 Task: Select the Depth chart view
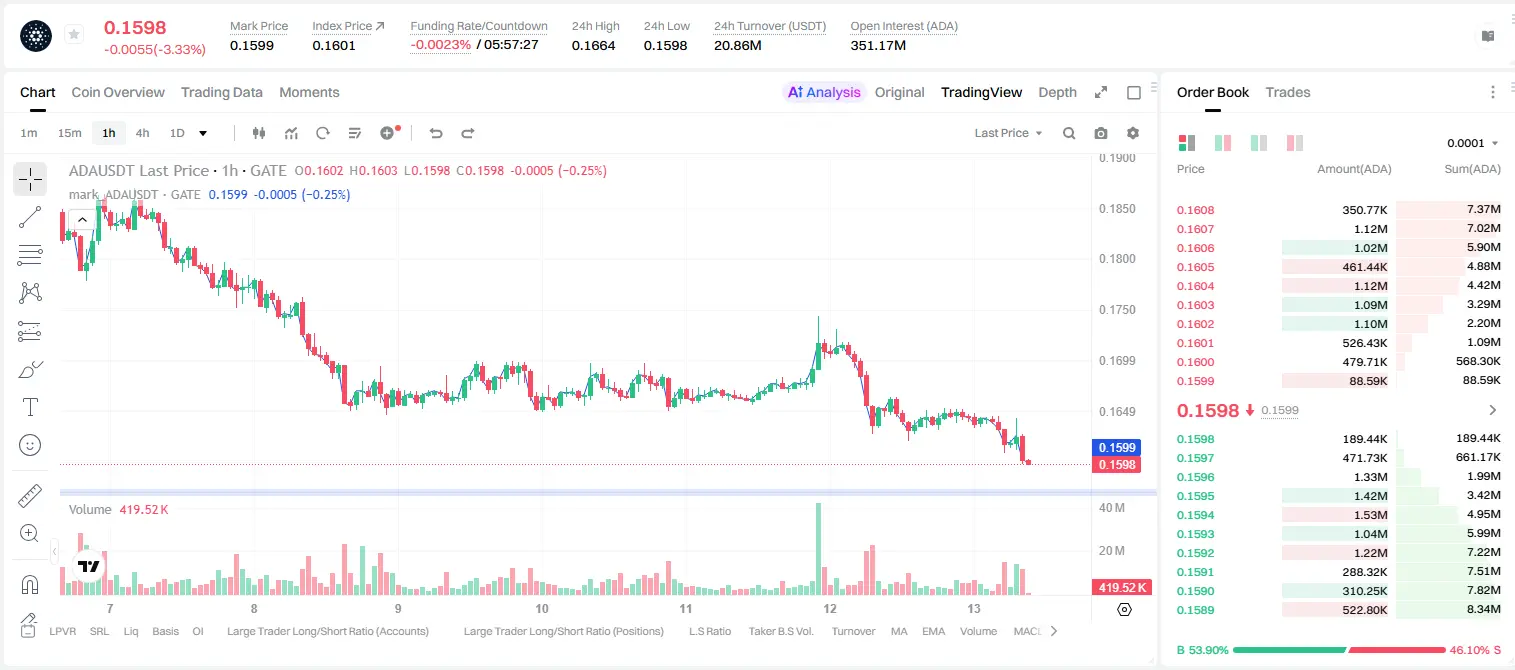[x=1057, y=92]
